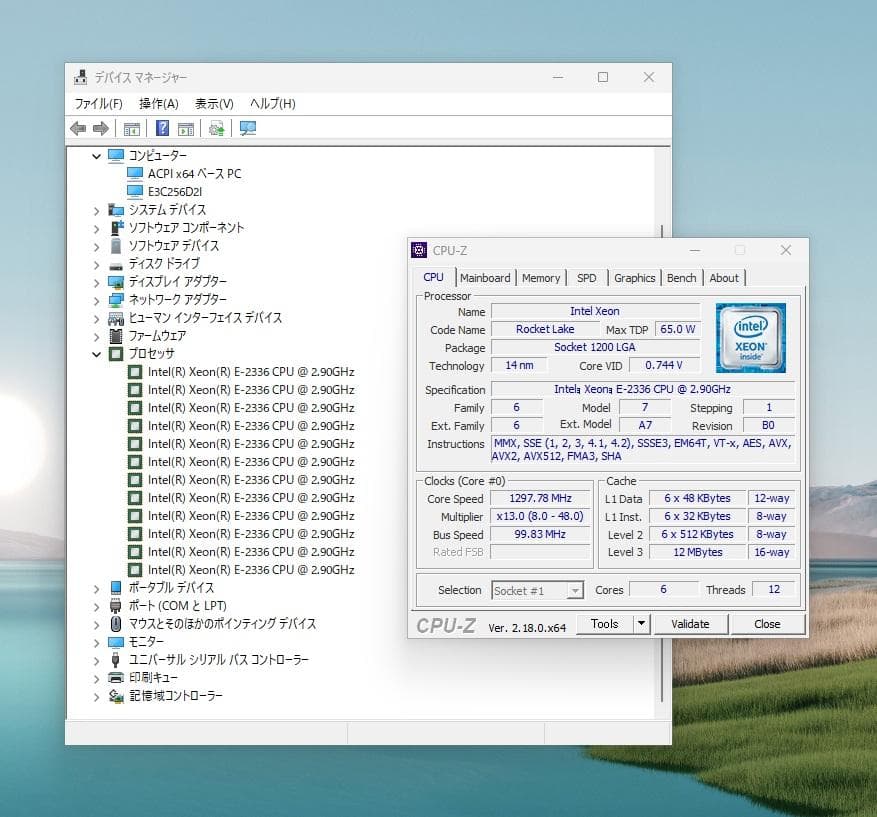877x817 pixels.
Task: Click the Validate button in CPU-Z
Action: (690, 624)
